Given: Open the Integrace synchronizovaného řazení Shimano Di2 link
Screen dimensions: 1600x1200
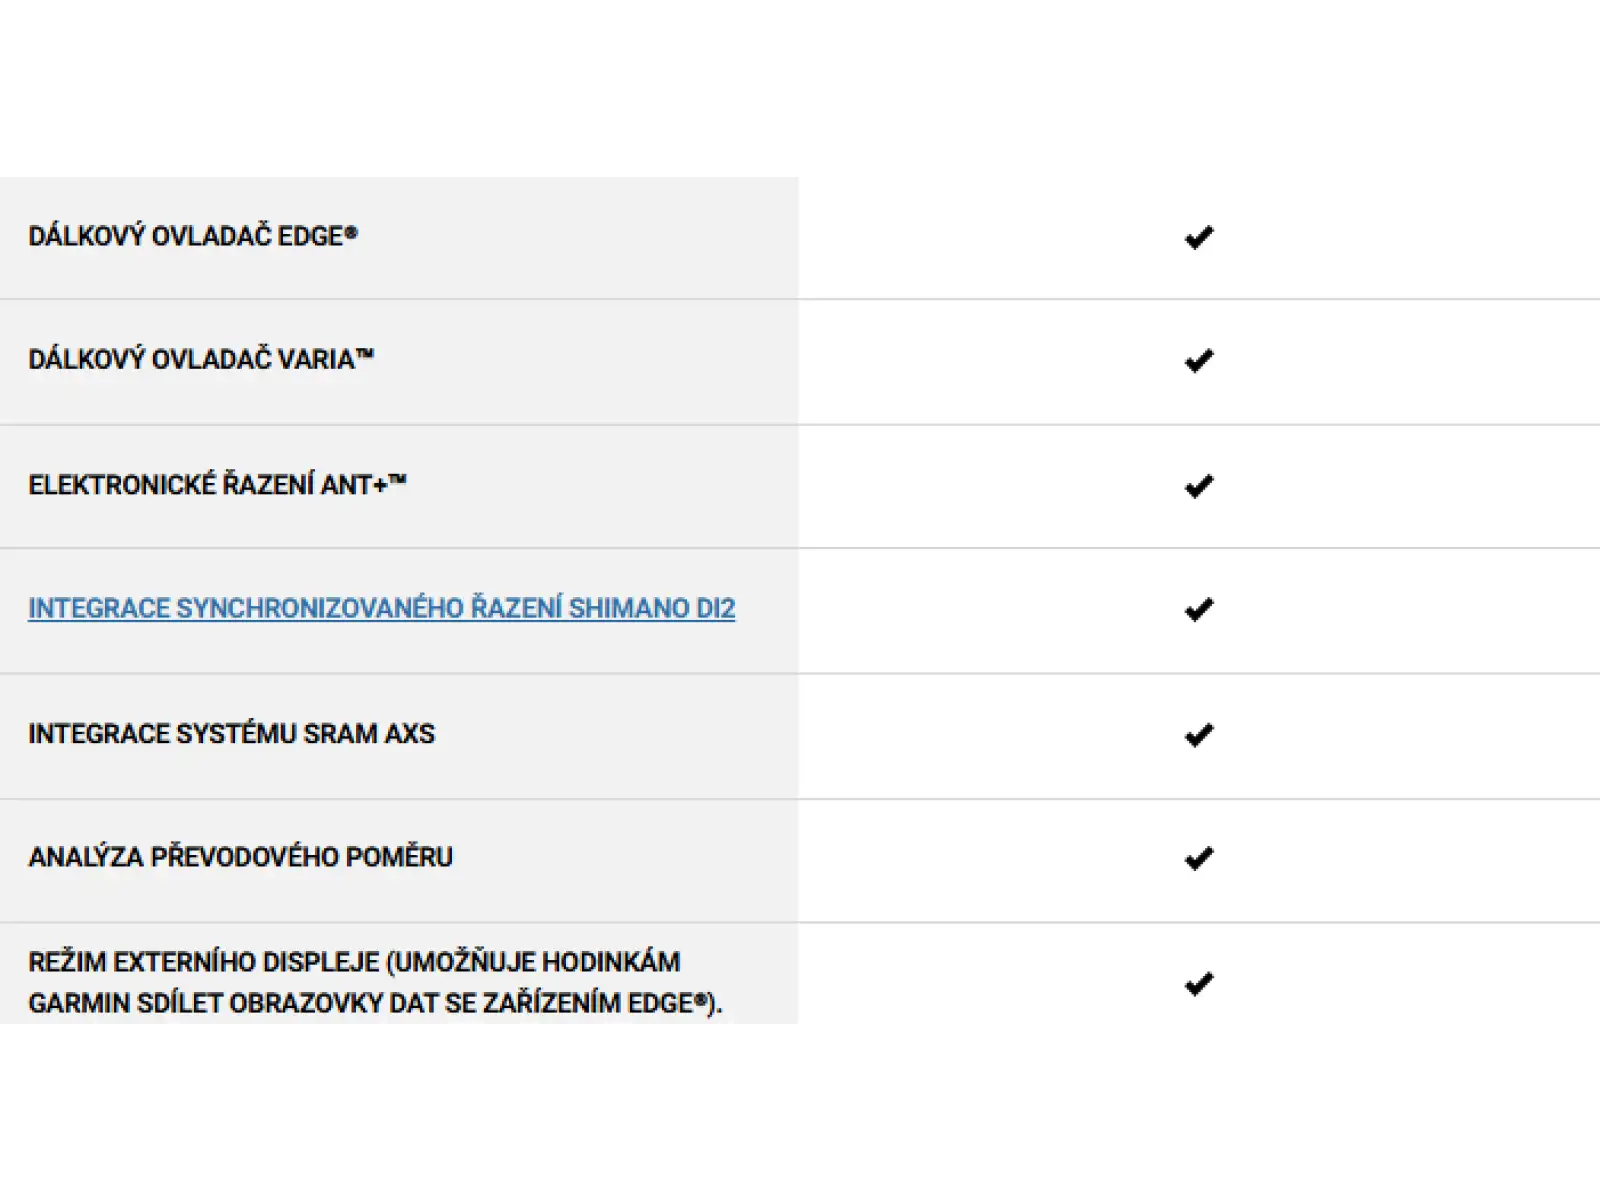Looking at the screenshot, I should coord(381,608).
